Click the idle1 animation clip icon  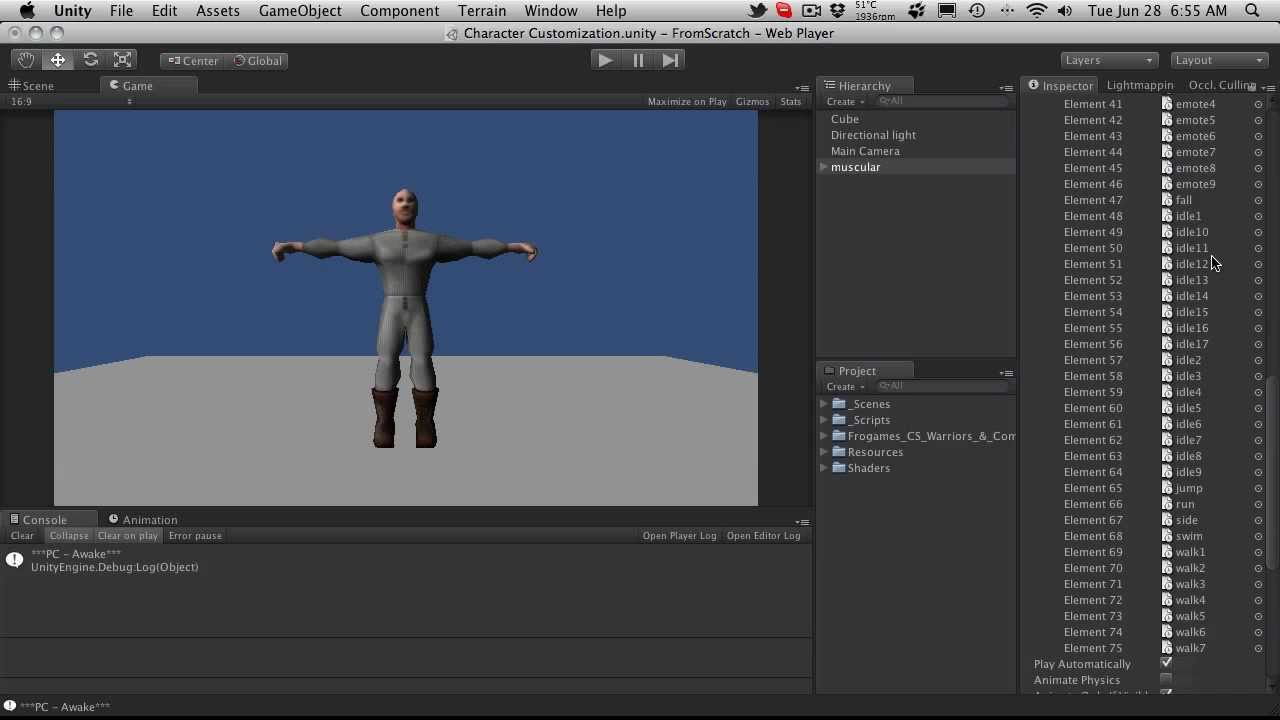[x=1166, y=216]
